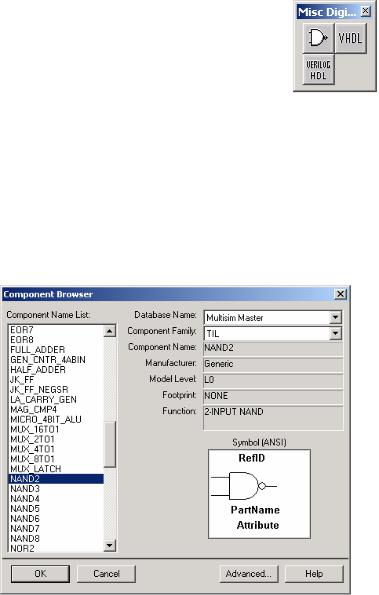
Task: Select NAND5 in the component list
Action: (x=56, y=508)
